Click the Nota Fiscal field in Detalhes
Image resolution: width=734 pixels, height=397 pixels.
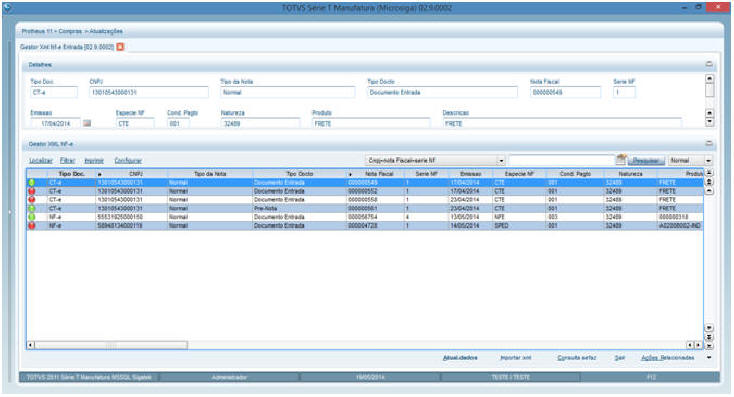[x=565, y=92]
